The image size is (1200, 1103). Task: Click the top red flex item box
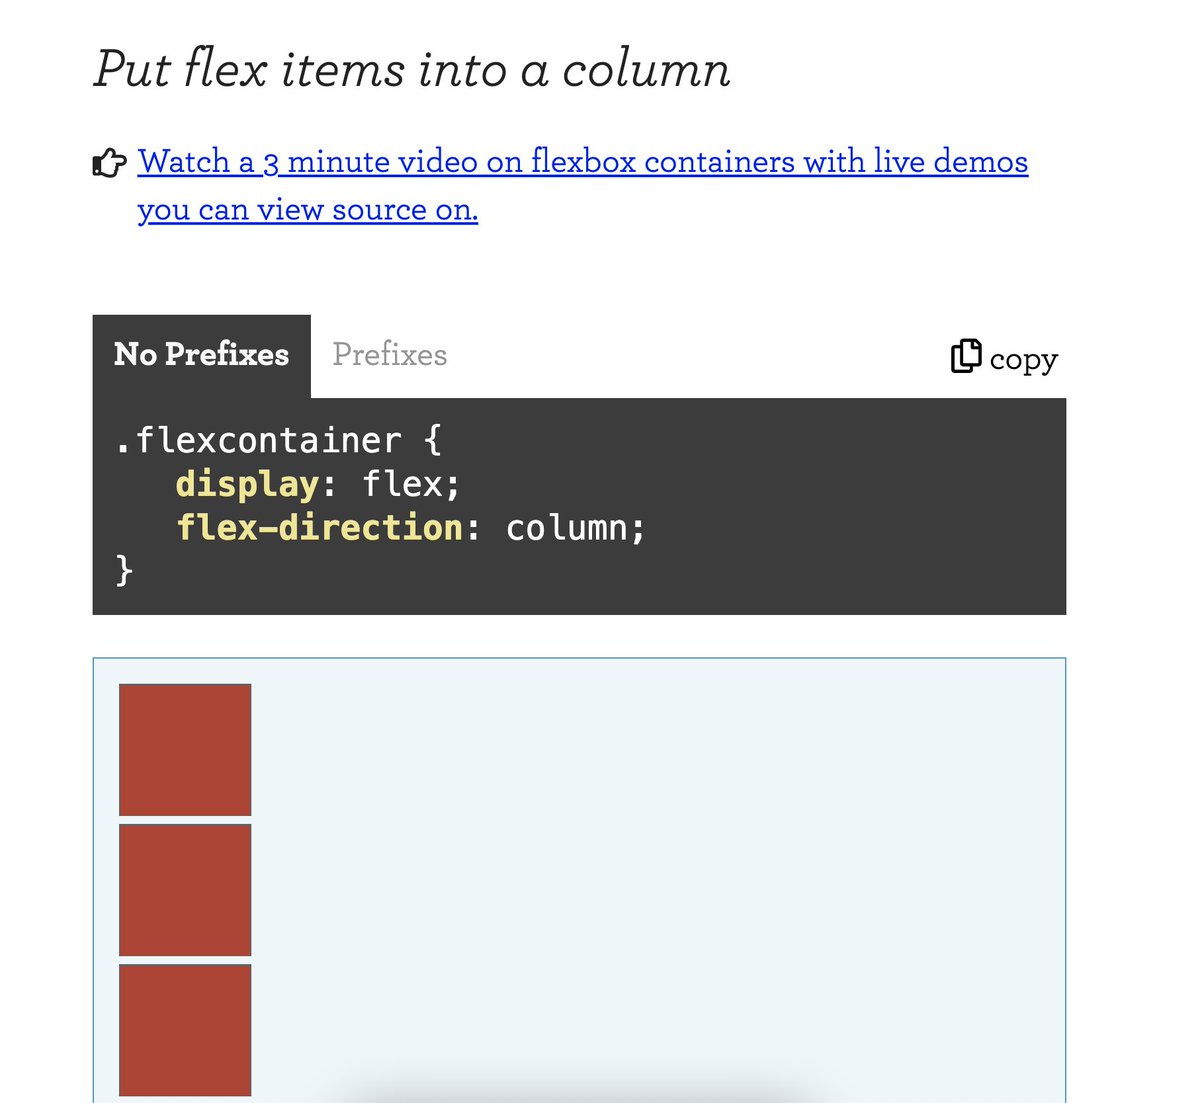point(185,750)
